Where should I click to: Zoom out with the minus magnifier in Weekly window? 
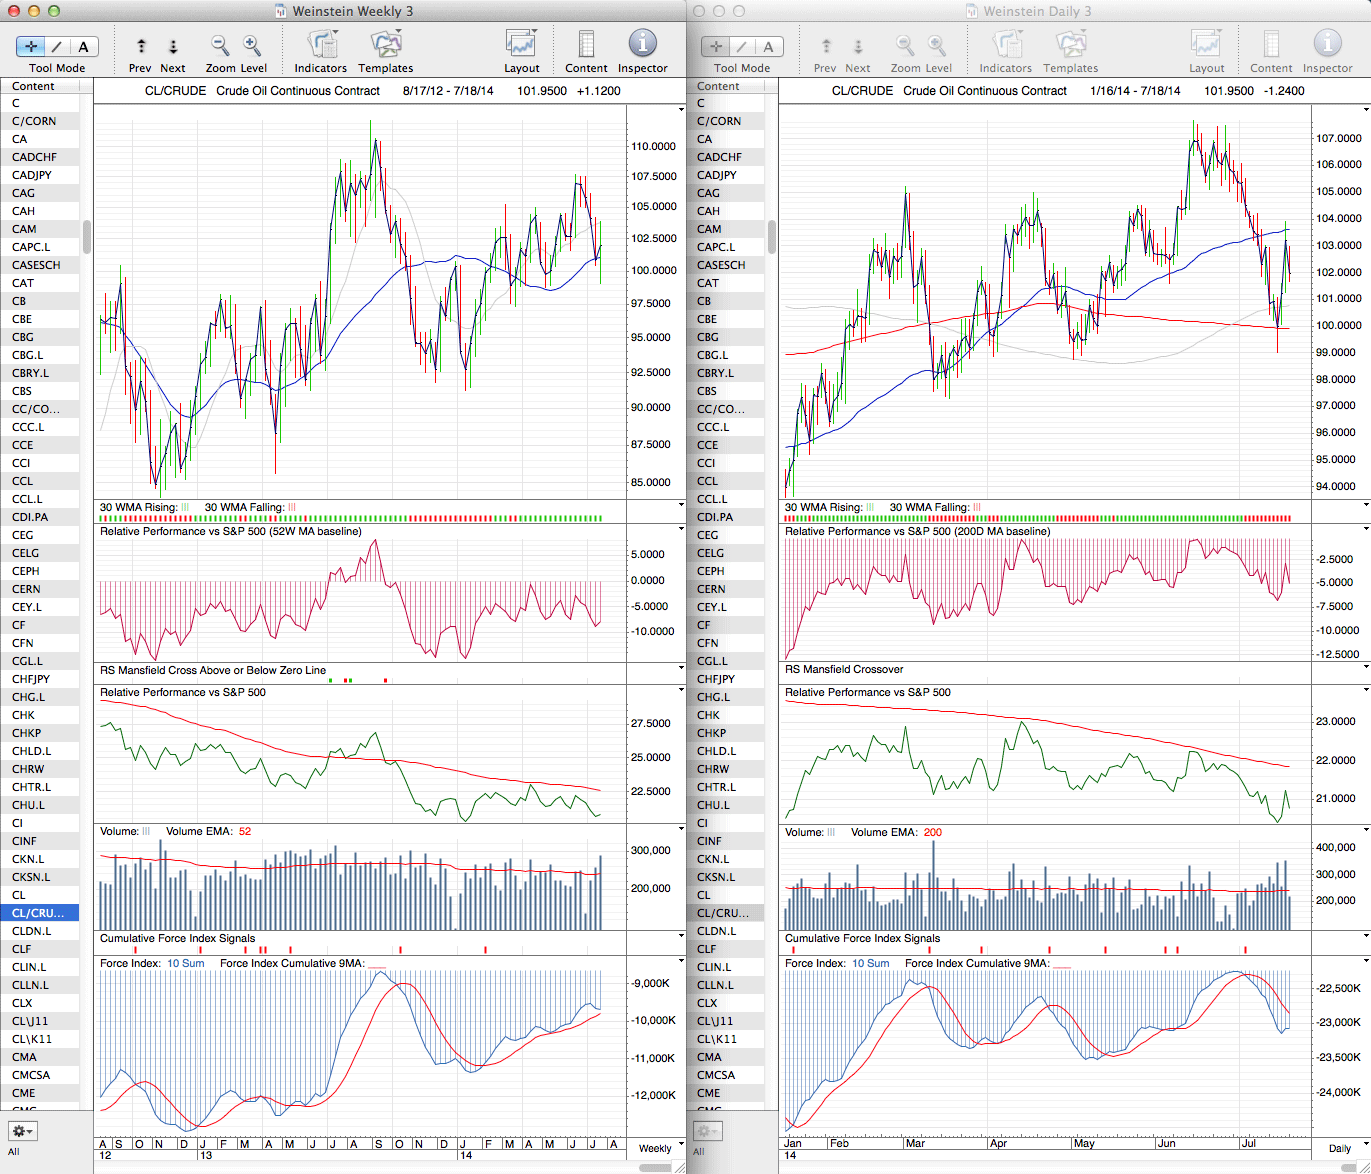click(x=219, y=46)
